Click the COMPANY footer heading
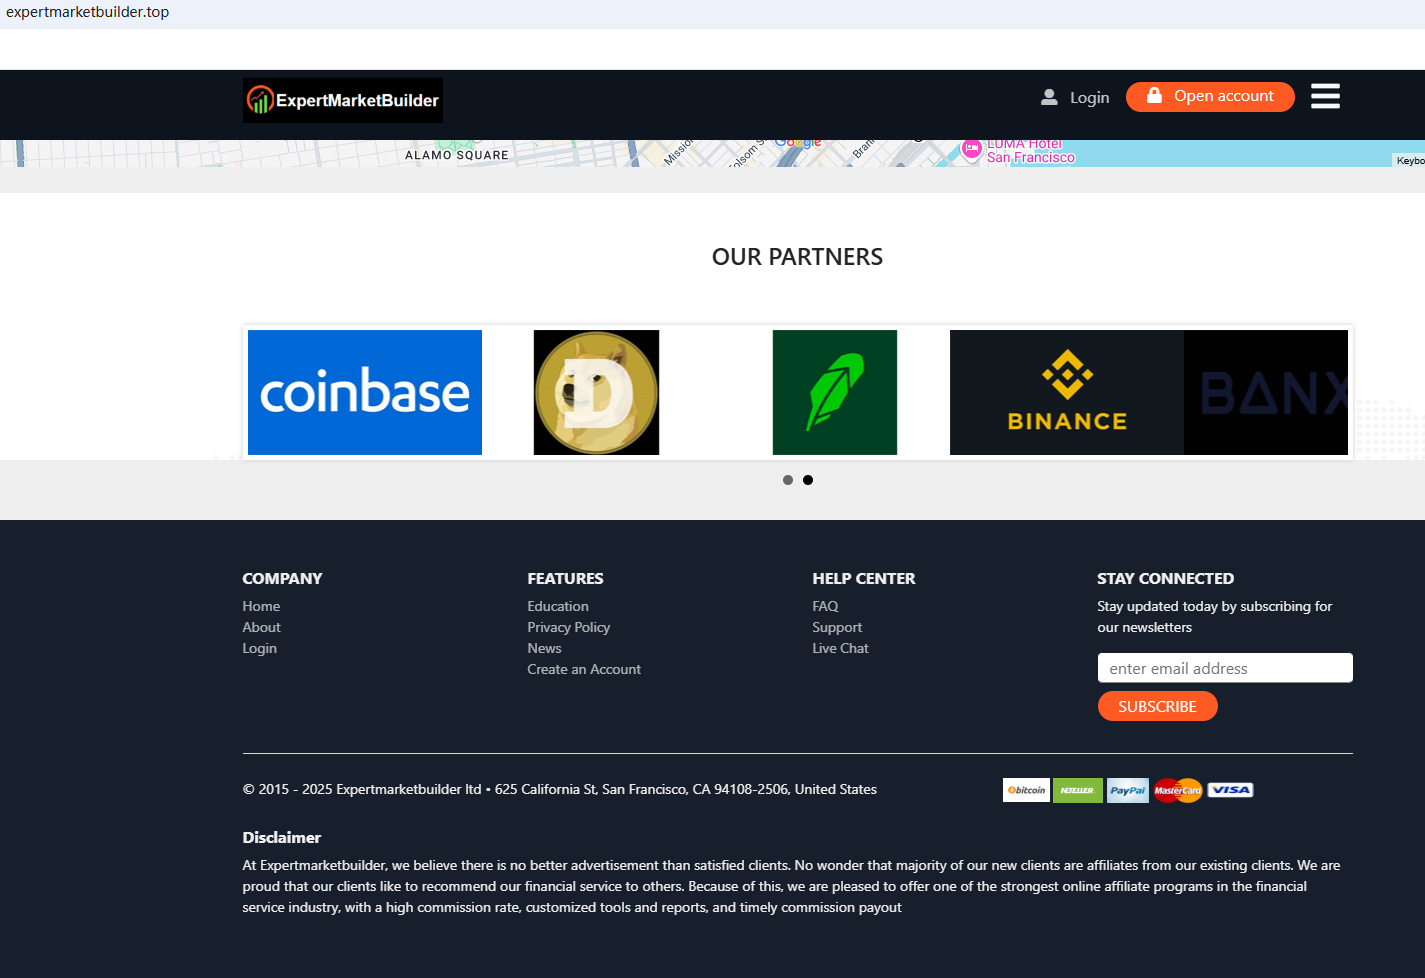 [x=282, y=578]
